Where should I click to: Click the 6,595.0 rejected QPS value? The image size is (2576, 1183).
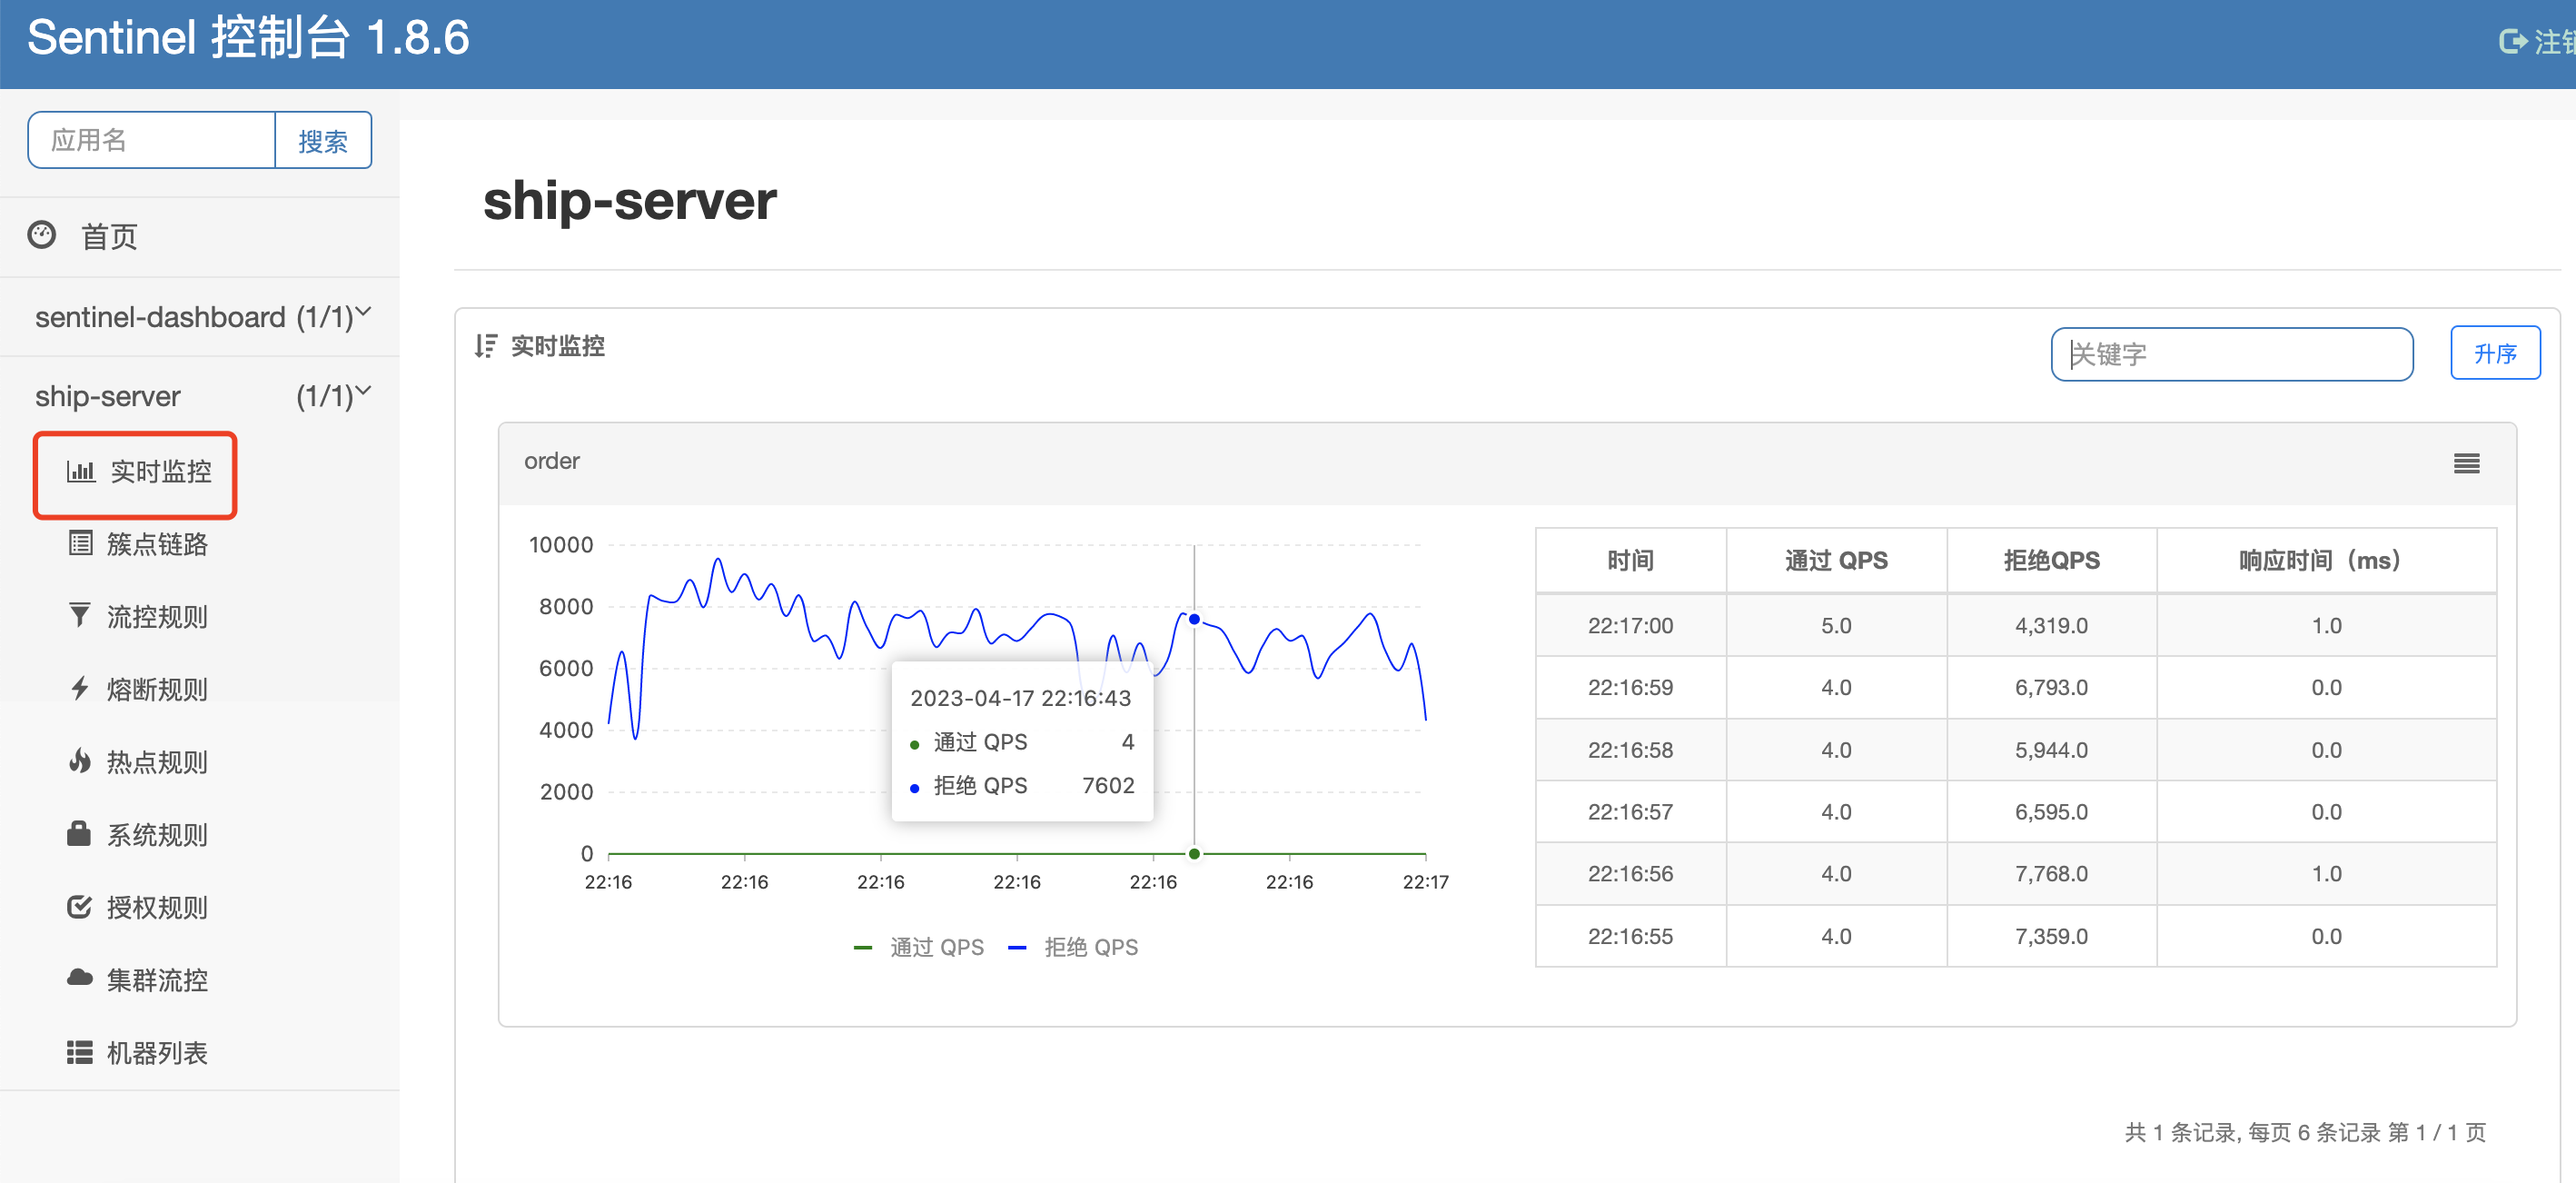click(2051, 812)
